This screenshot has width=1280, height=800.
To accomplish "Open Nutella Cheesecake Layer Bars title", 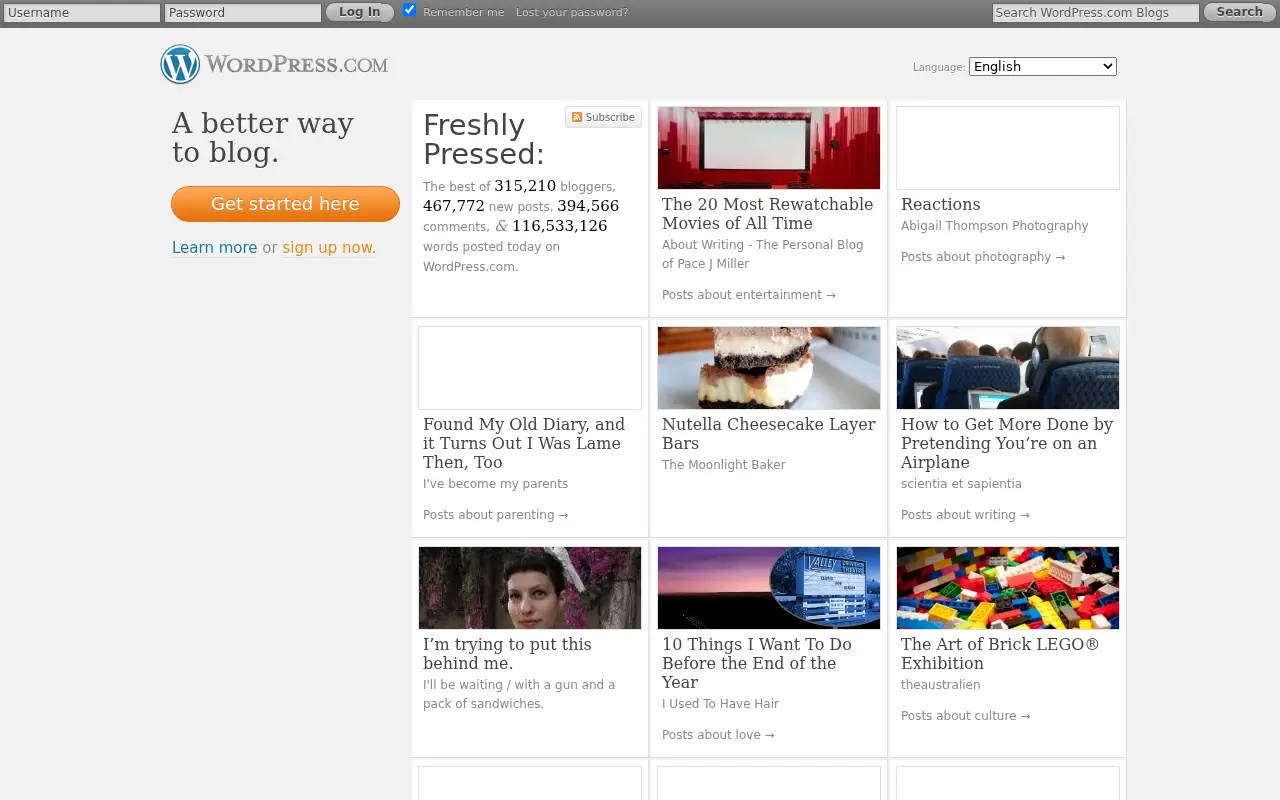I will (x=768, y=433).
